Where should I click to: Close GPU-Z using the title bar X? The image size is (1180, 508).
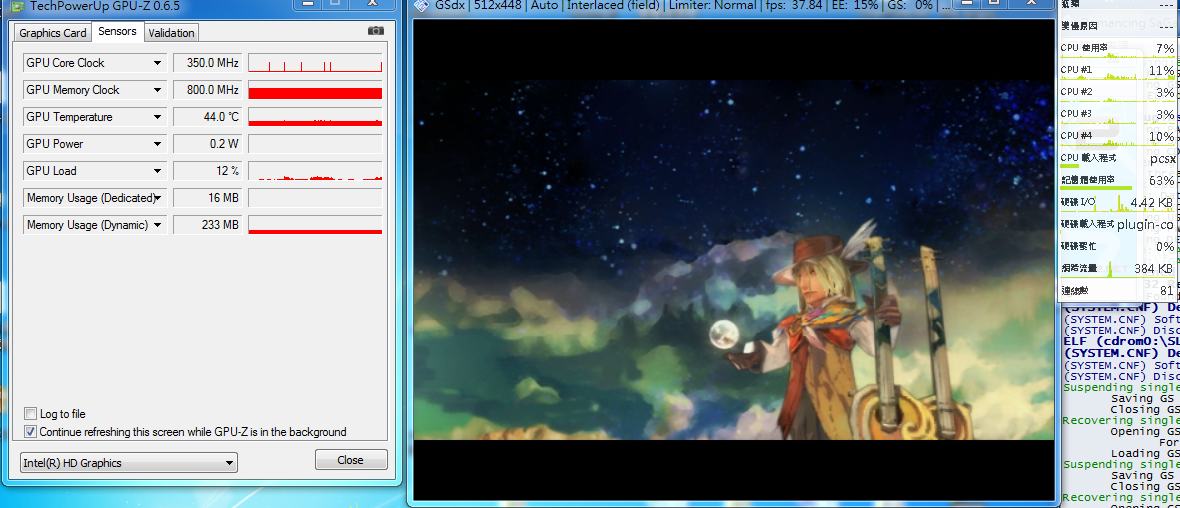click(x=372, y=3)
